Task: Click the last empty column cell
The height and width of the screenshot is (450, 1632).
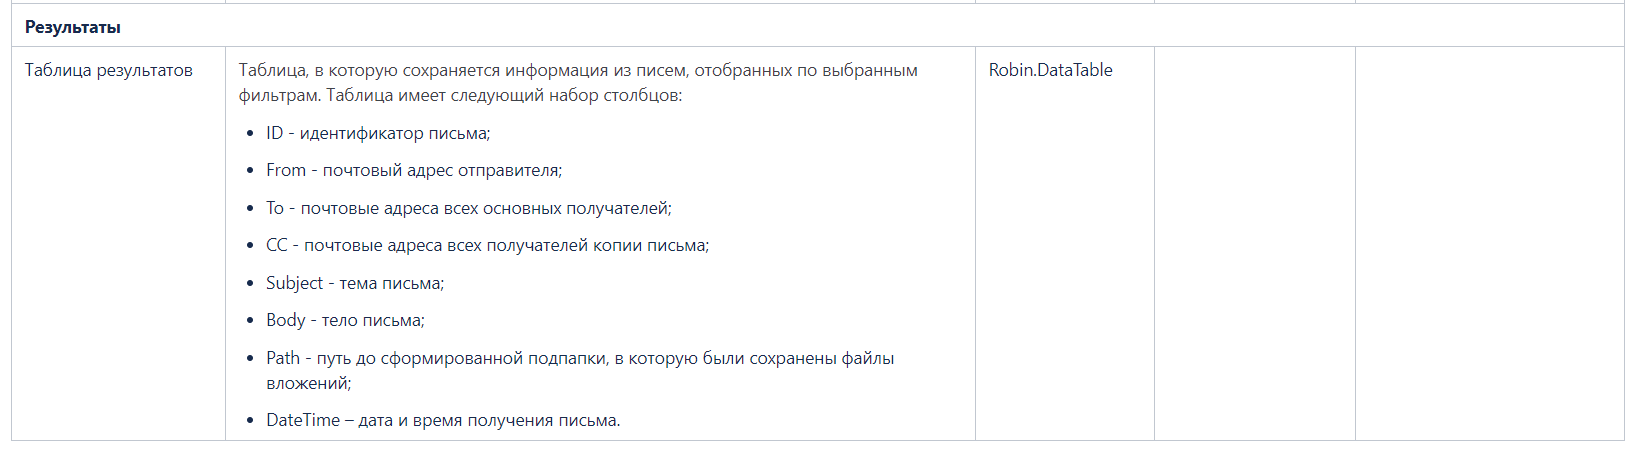Action: (x=1489, y=243)
